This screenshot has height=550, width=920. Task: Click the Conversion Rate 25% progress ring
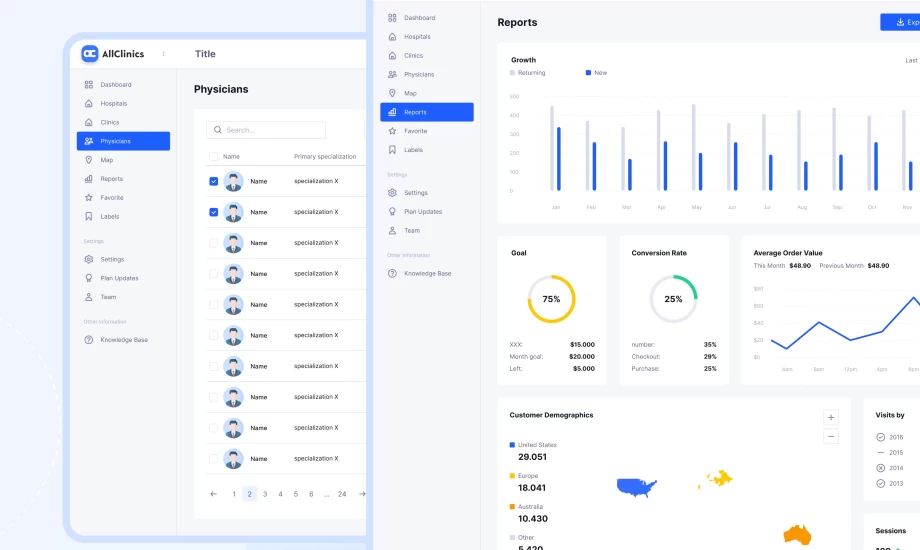click(674, 299)
